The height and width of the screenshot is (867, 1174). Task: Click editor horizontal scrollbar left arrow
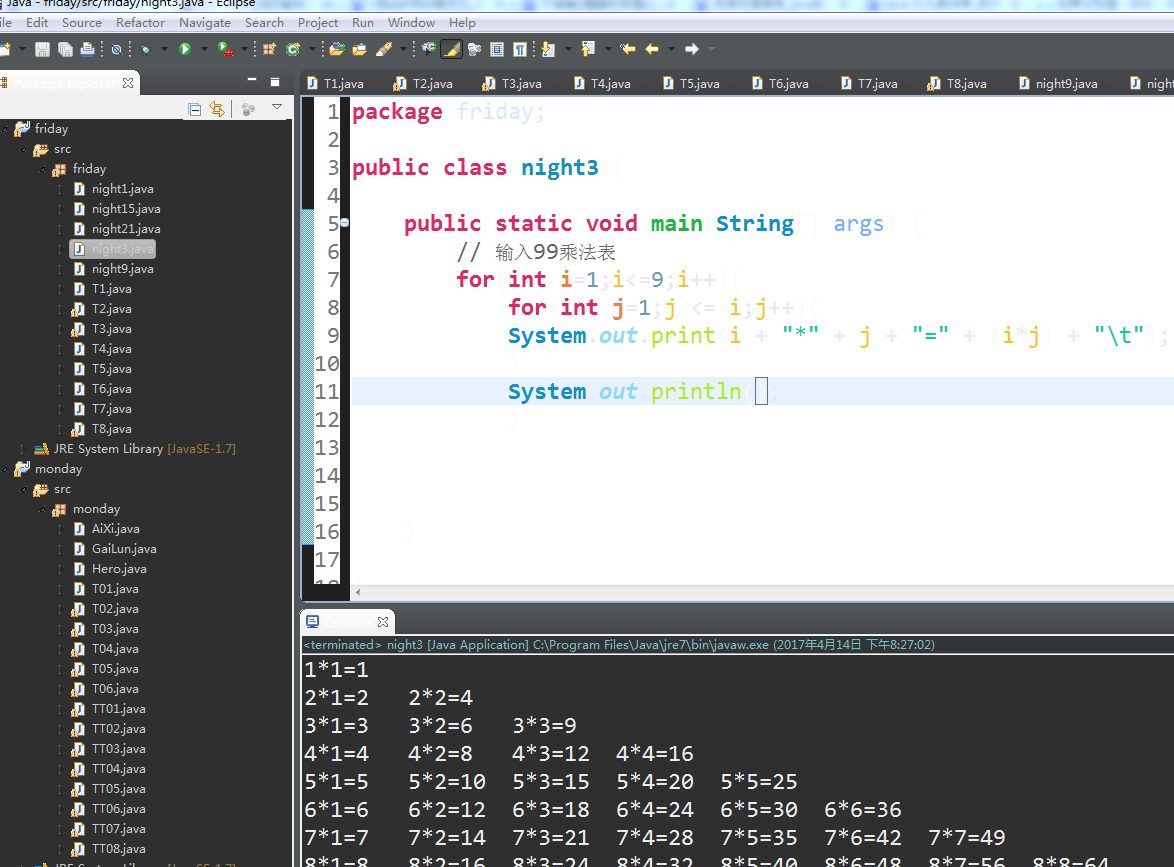[x=358, y=592]
